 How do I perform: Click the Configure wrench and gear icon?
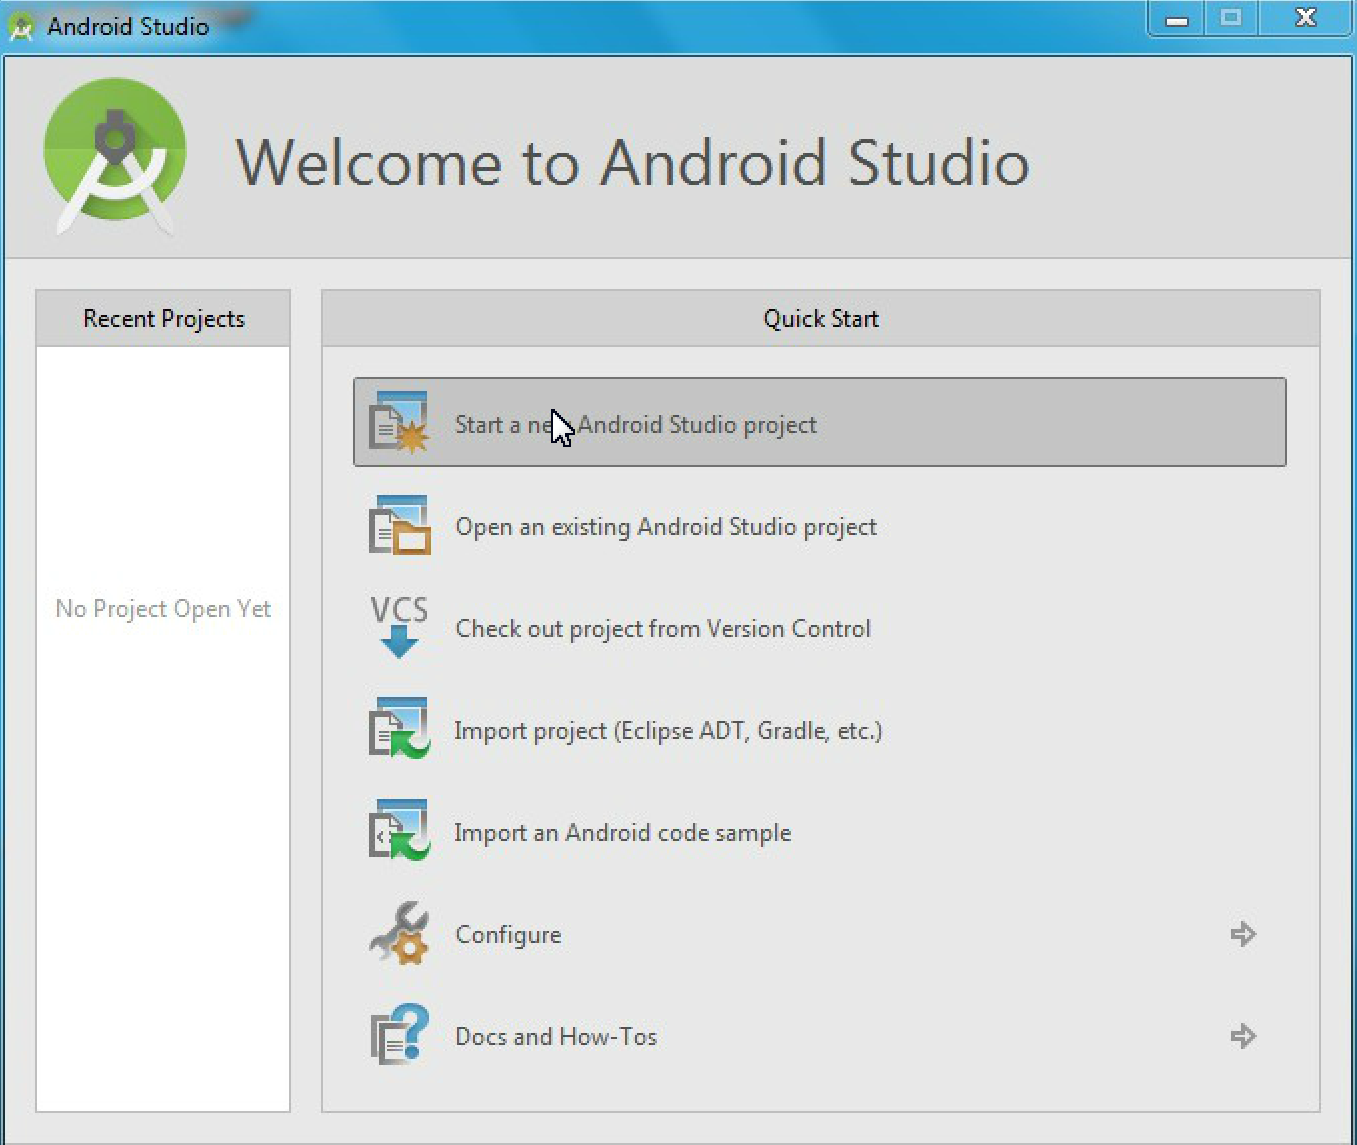pos(399,933)
